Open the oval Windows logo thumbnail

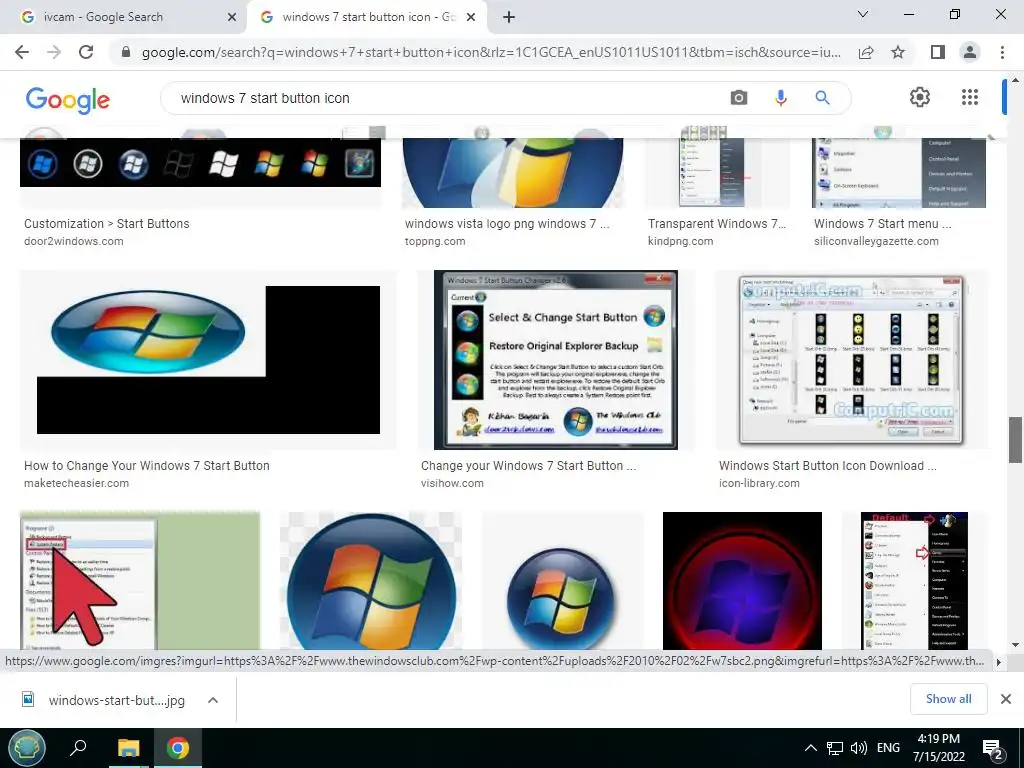pos(208,360)
